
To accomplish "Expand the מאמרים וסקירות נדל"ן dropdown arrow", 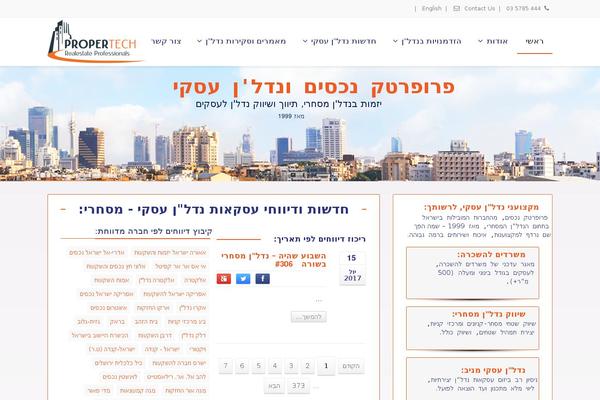I will (x=199, y=41).
